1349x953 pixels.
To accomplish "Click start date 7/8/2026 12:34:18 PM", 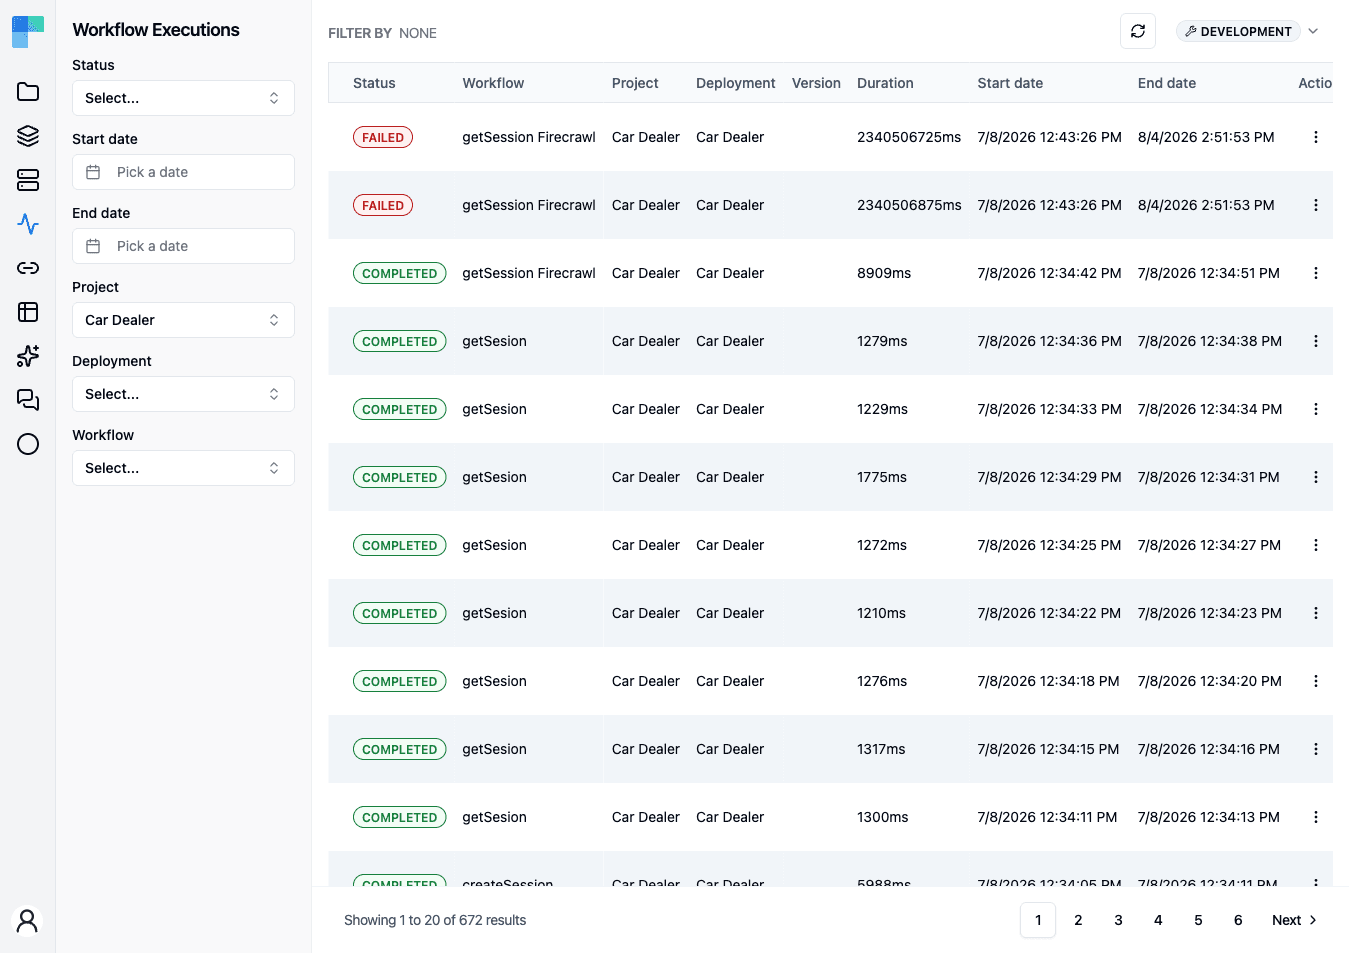I will click(1048, 681).
